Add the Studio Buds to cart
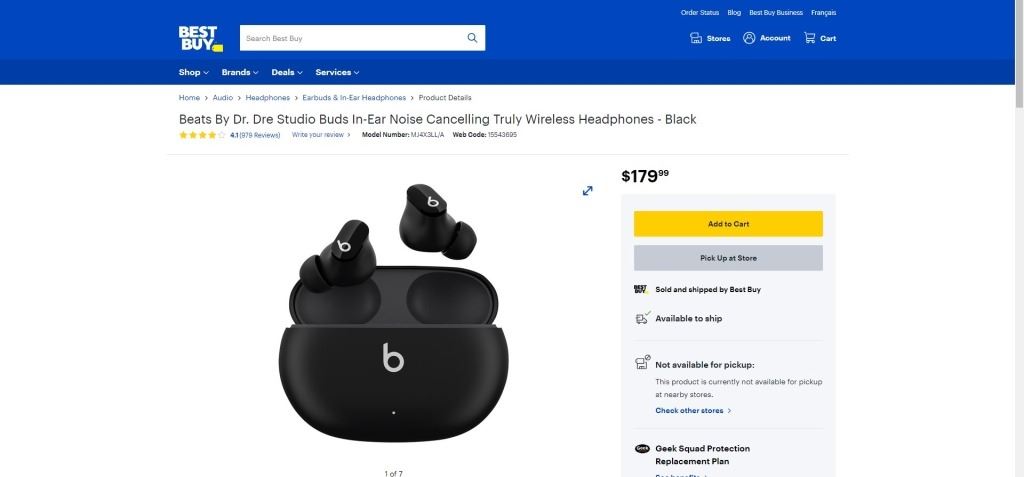Image resolution: width=1024 pixels, height=477 pixels. tap(728, 223)
